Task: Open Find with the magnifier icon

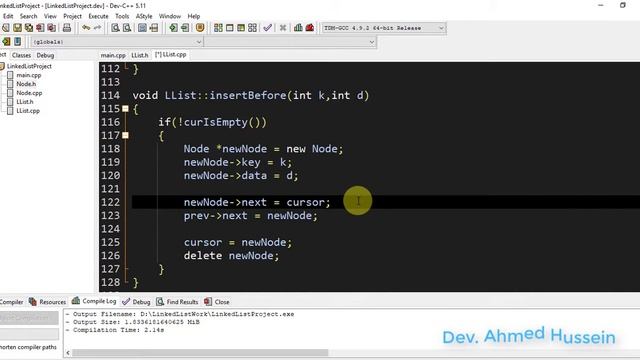Action: [116, 28]
